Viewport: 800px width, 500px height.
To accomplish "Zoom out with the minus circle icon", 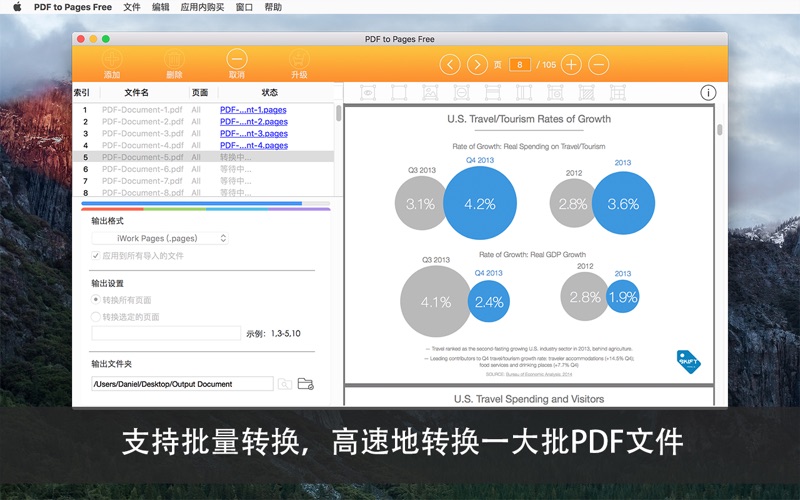I will [x=599, y=65].
